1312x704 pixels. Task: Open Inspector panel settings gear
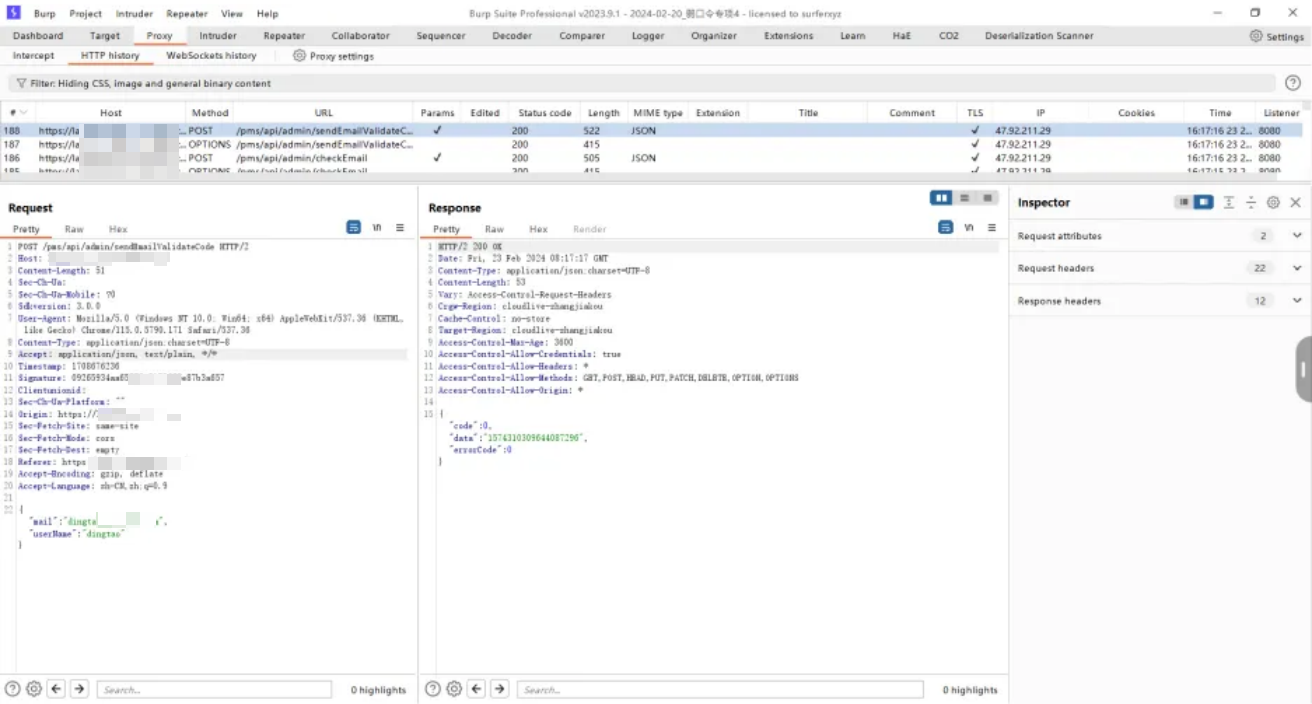click(x=1273, y=202)
